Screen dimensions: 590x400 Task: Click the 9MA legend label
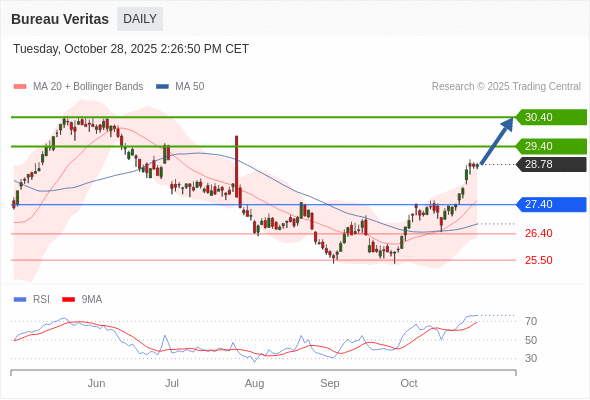[92, 300]
